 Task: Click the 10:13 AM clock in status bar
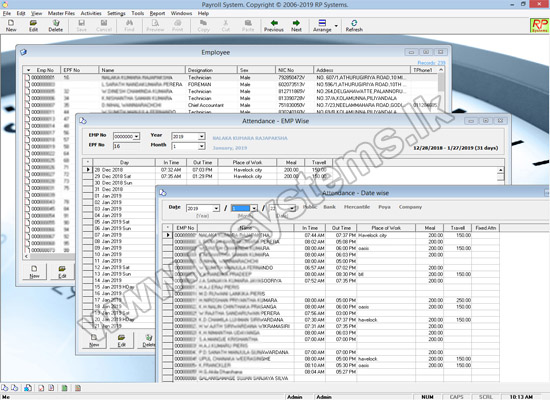point(521,396)
